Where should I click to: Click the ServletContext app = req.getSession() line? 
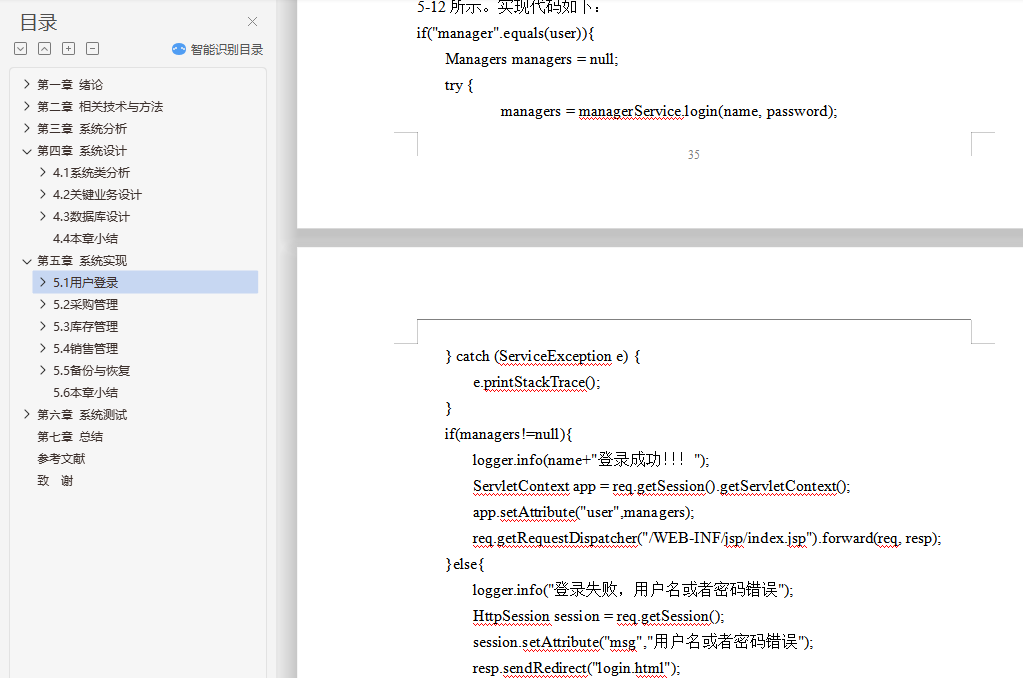tap(662, 487)
